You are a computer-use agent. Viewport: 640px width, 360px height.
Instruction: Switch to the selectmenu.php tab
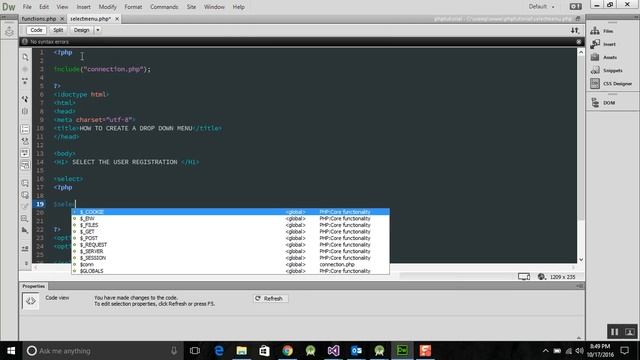[91, 19]
